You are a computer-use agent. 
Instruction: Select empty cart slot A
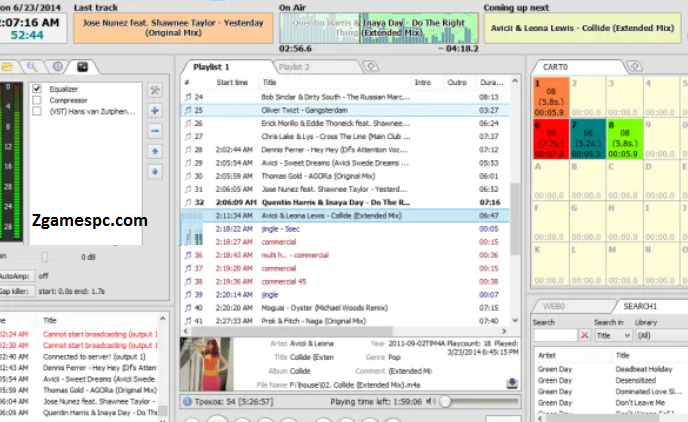point(551,180)
